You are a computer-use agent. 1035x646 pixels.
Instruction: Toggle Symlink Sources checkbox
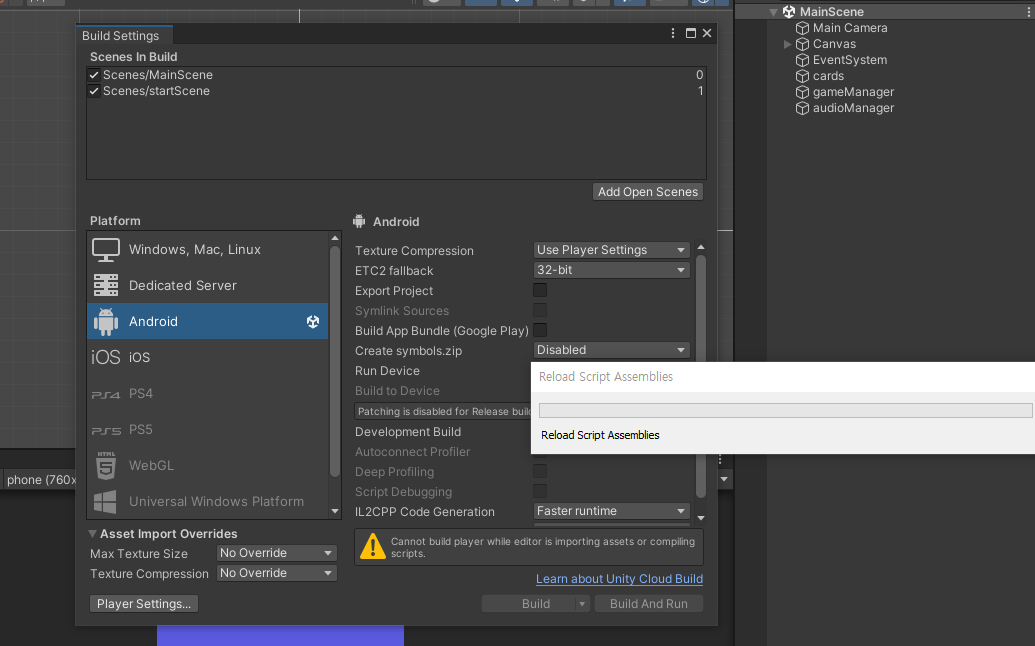click(x=540, y=310)
